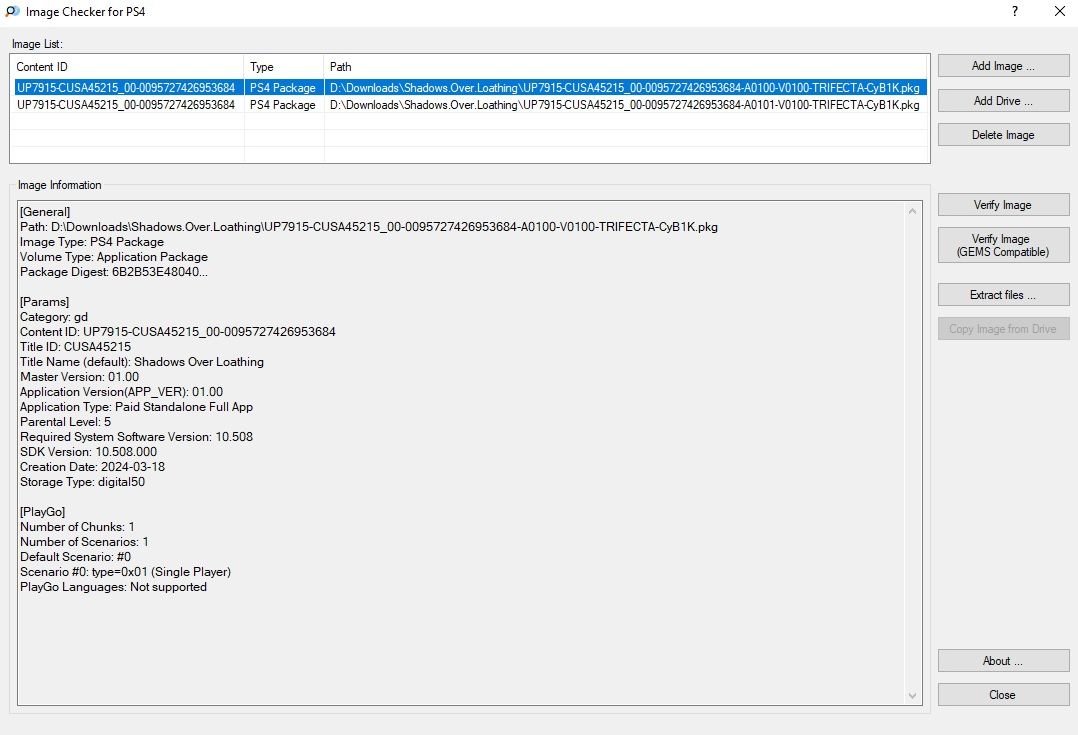
Task: Click the Category: gd line
Action: click(x=54, y=317)
